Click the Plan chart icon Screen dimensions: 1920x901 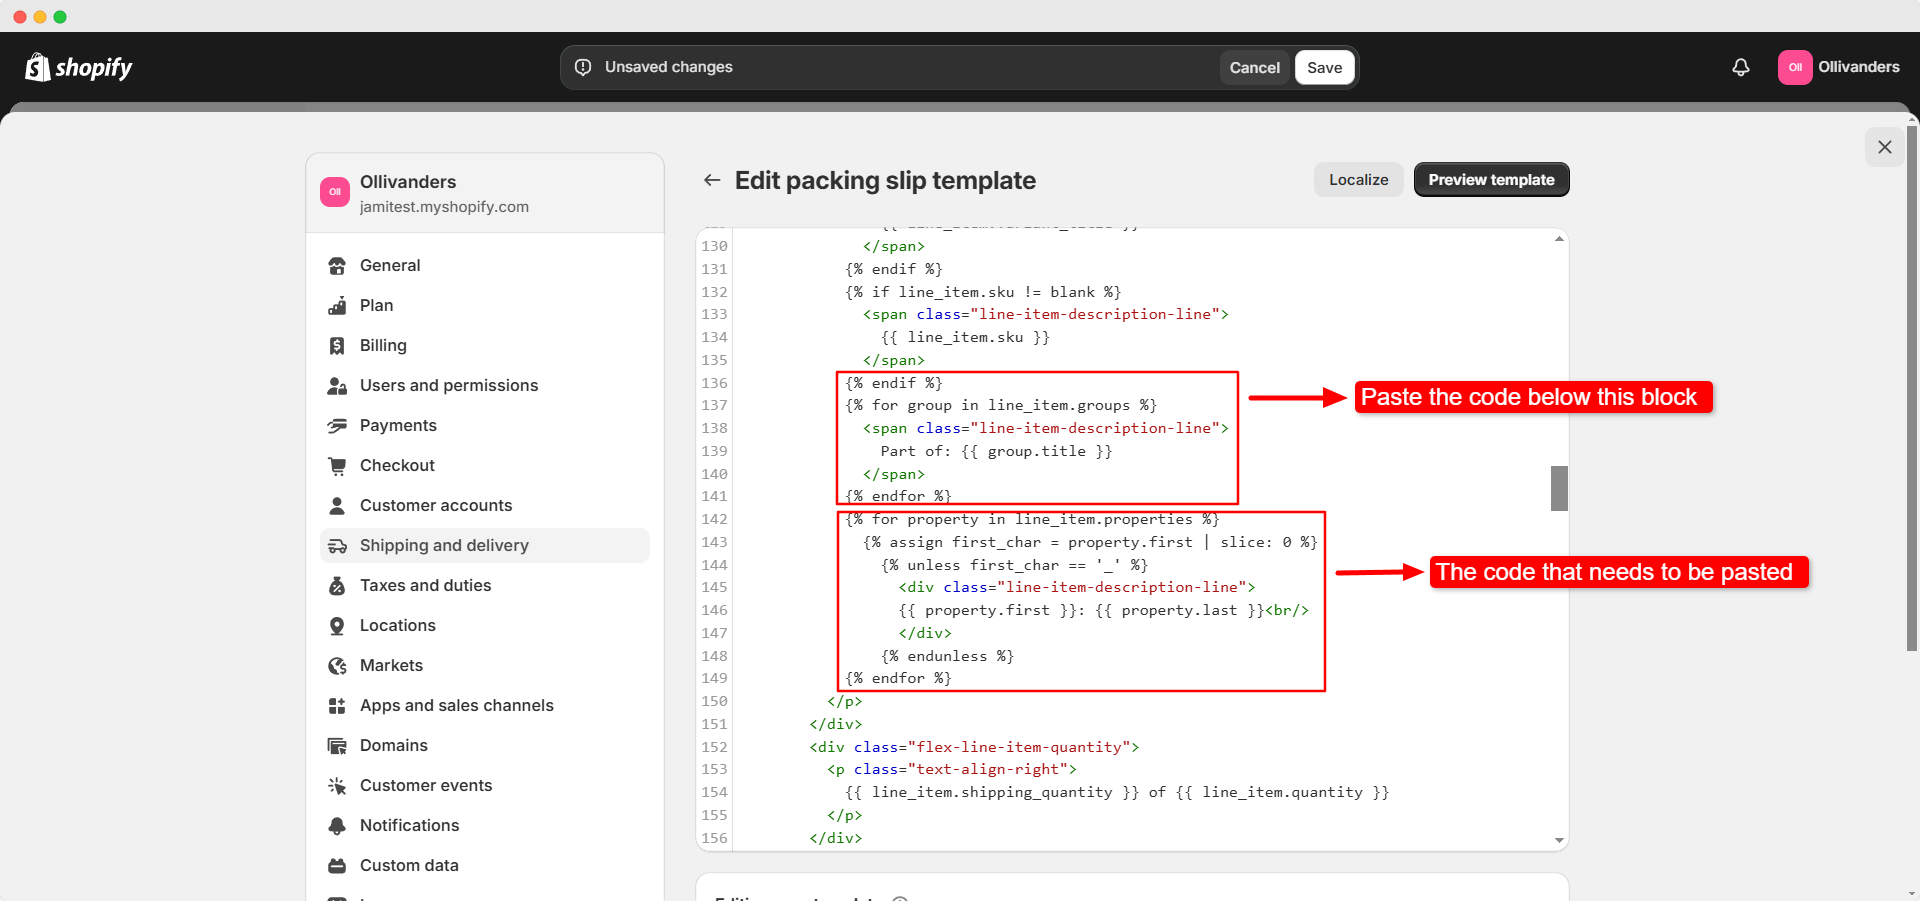(337, 306)
